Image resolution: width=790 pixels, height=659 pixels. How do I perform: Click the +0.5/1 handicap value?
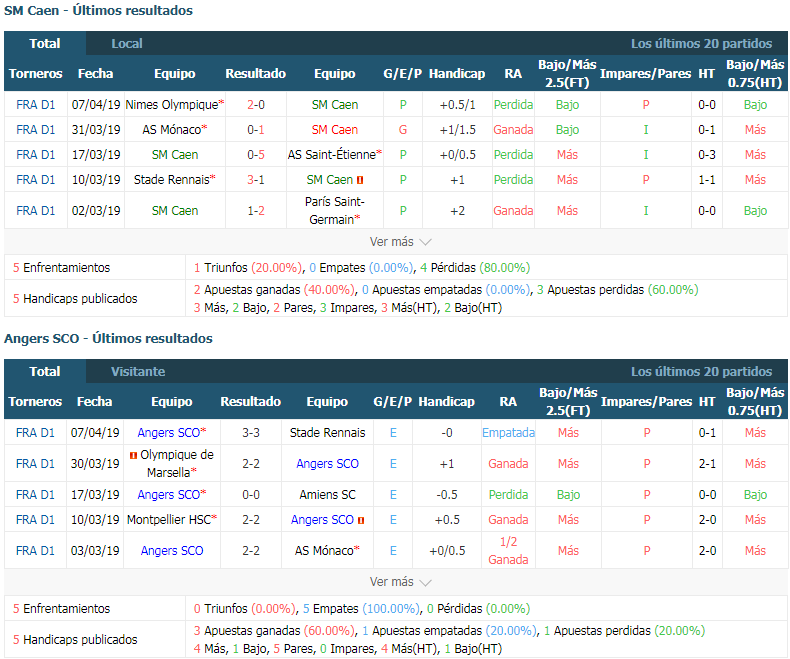(x=457, y=105)
